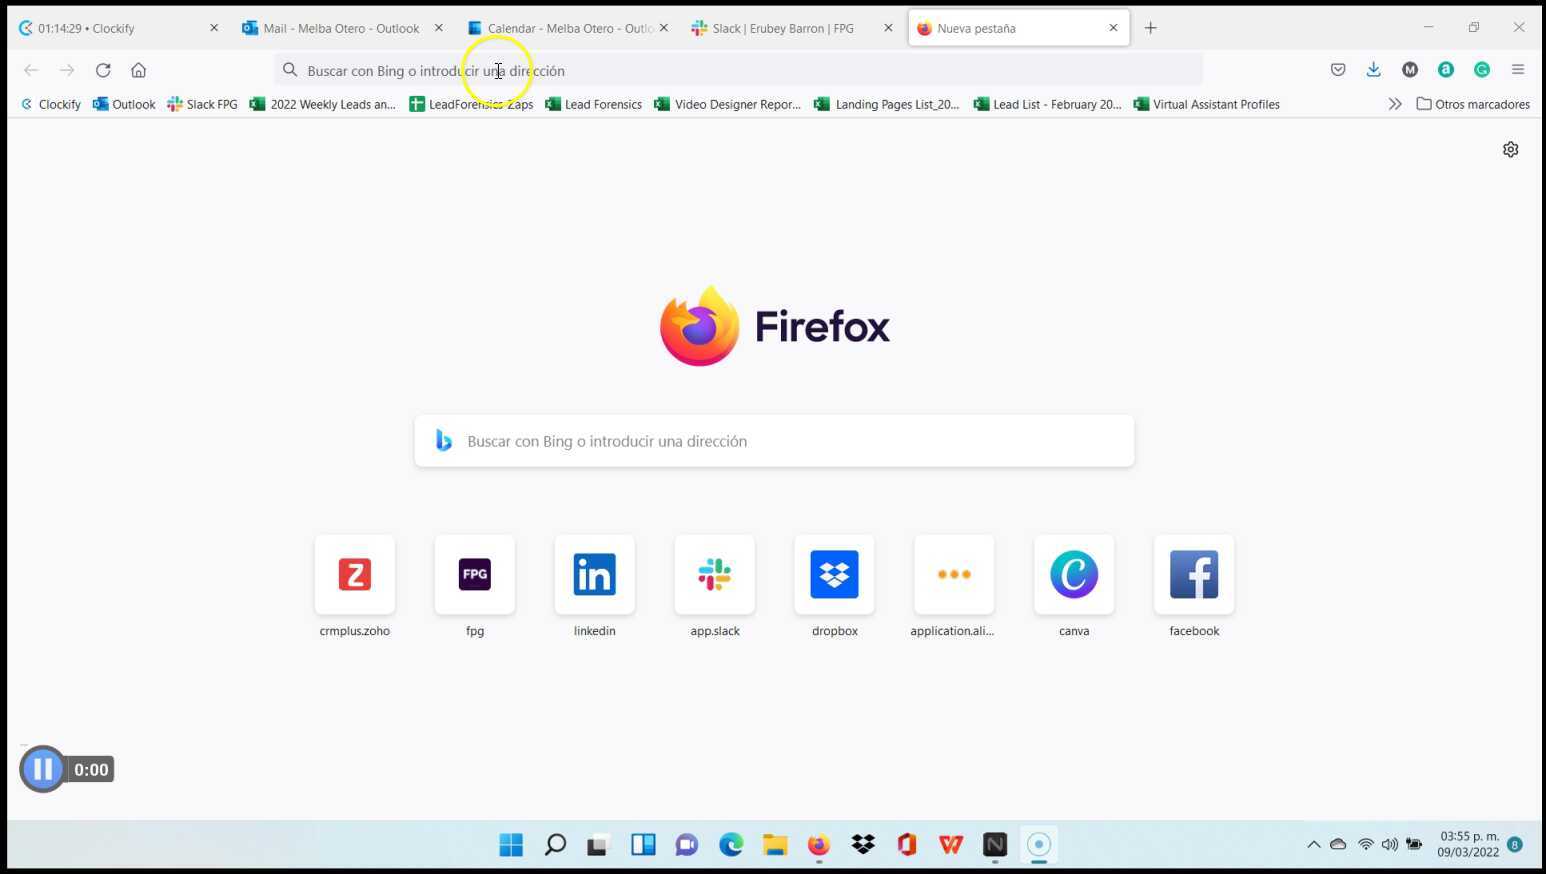The image size is (1546, 874).
Task: Click the central Bing search box
Action: click(x=775, y=441)
